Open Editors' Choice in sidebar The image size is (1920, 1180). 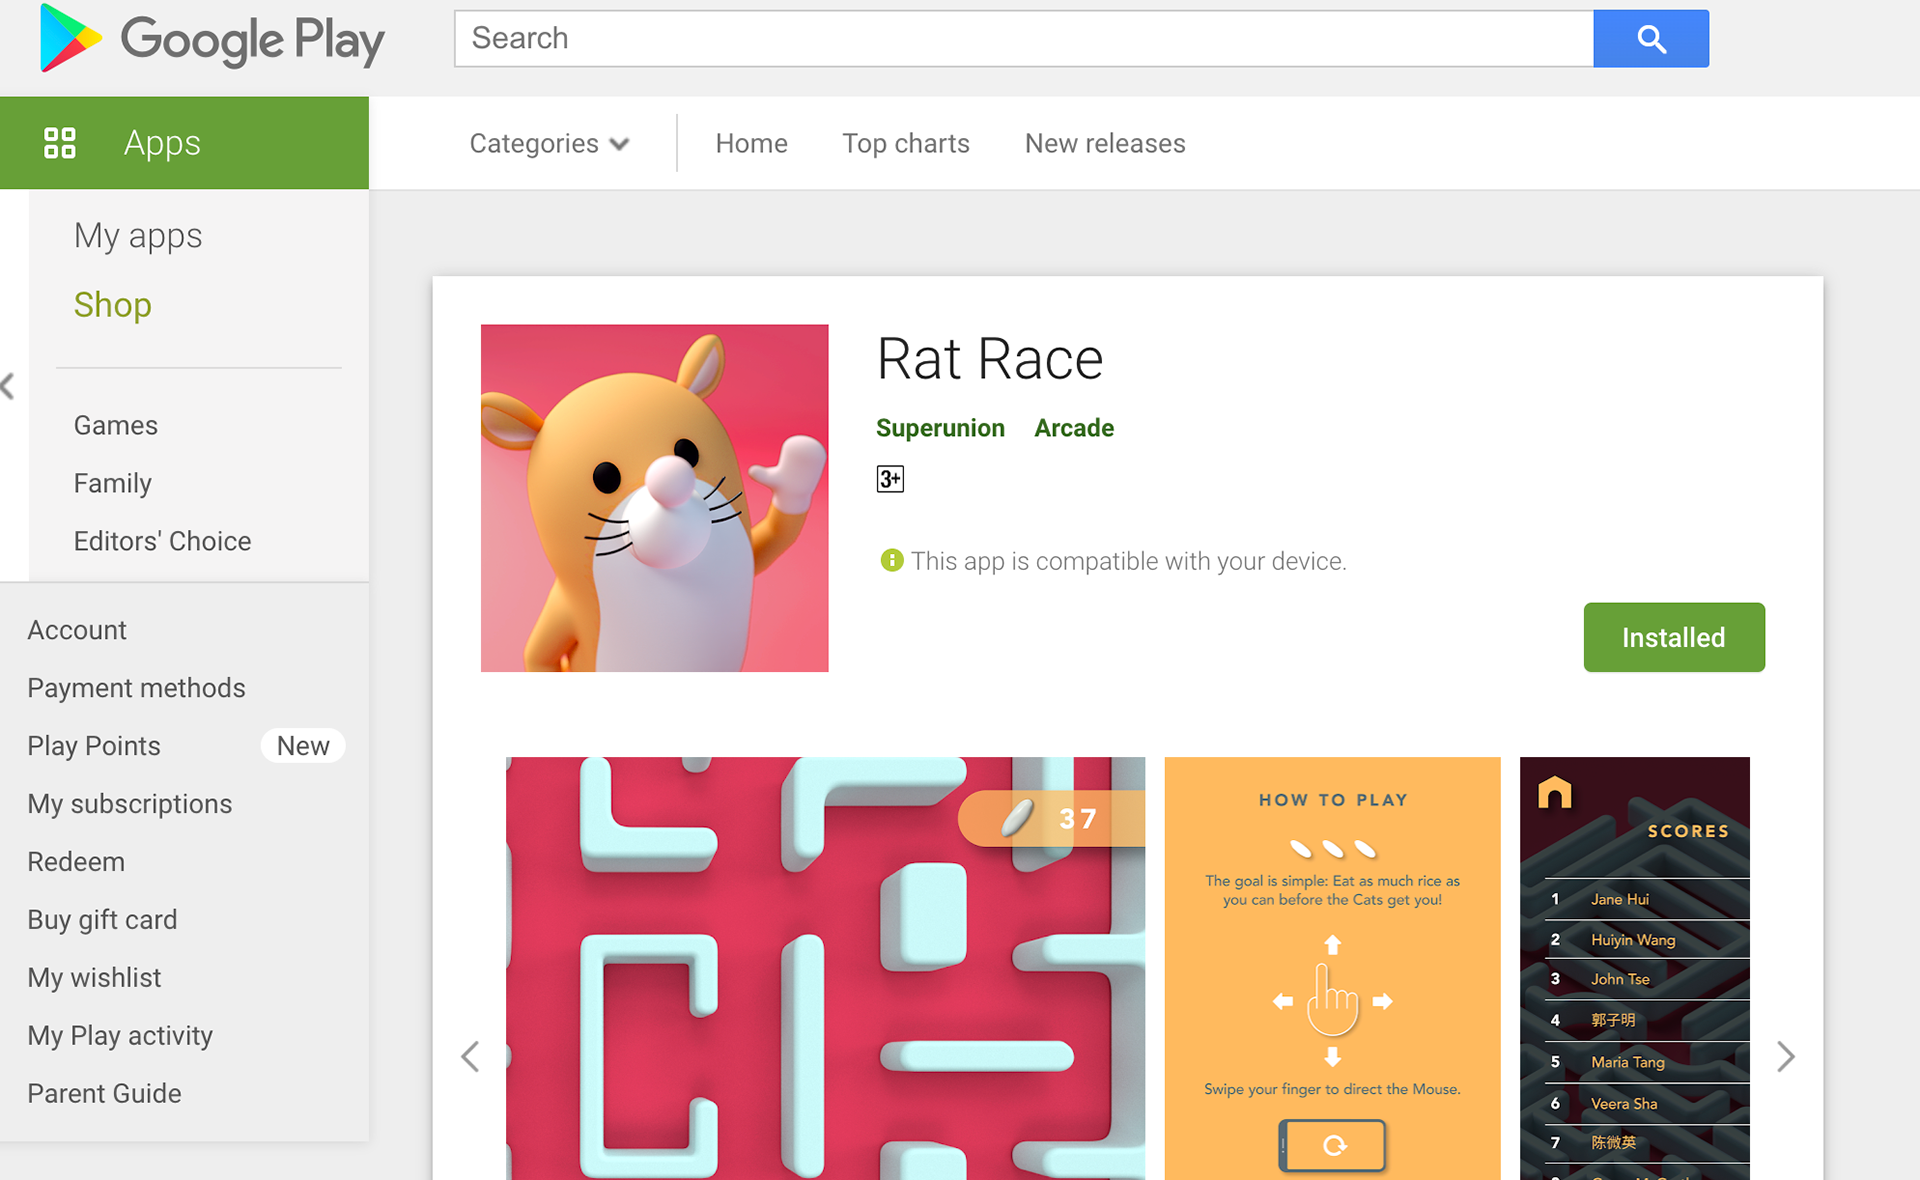[162, 541]
